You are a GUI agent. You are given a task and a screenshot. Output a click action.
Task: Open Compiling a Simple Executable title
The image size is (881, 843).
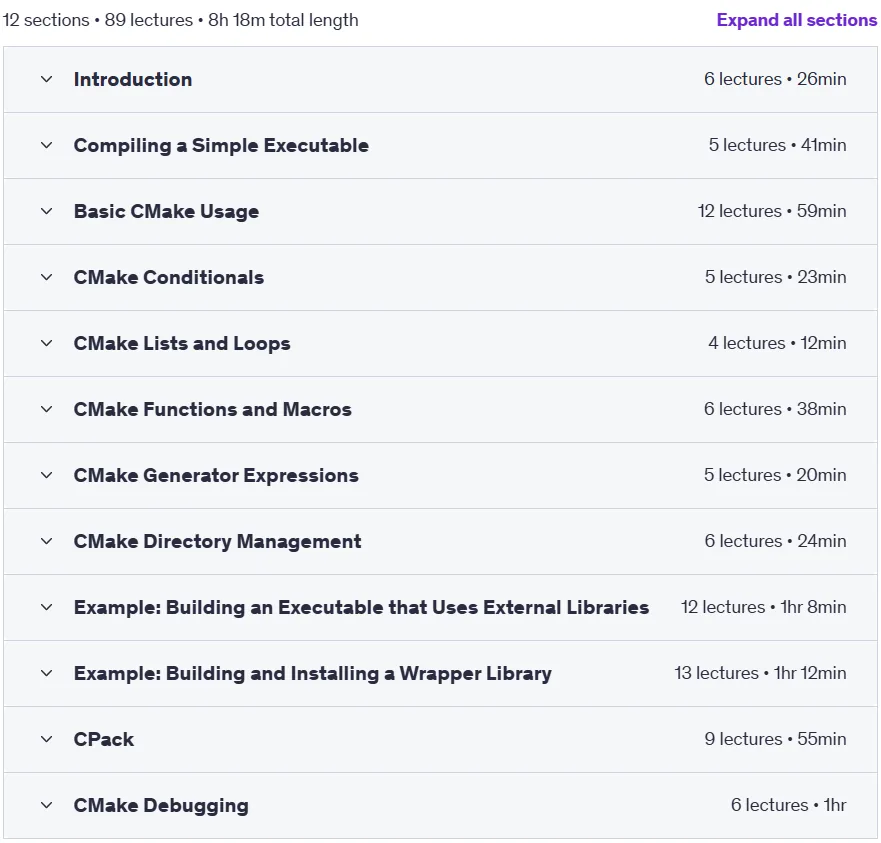pos(221,146)
